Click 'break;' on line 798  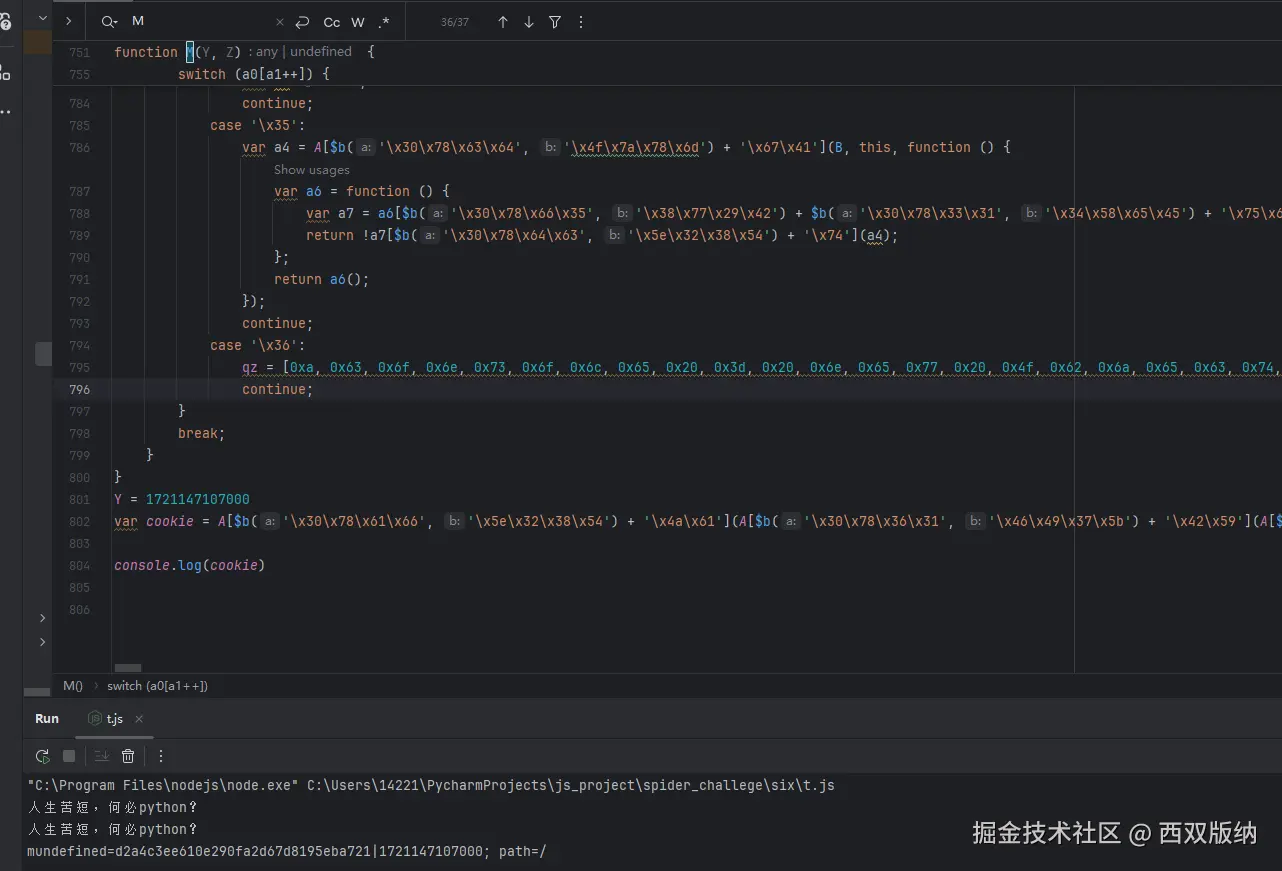[x=202, y=434]
